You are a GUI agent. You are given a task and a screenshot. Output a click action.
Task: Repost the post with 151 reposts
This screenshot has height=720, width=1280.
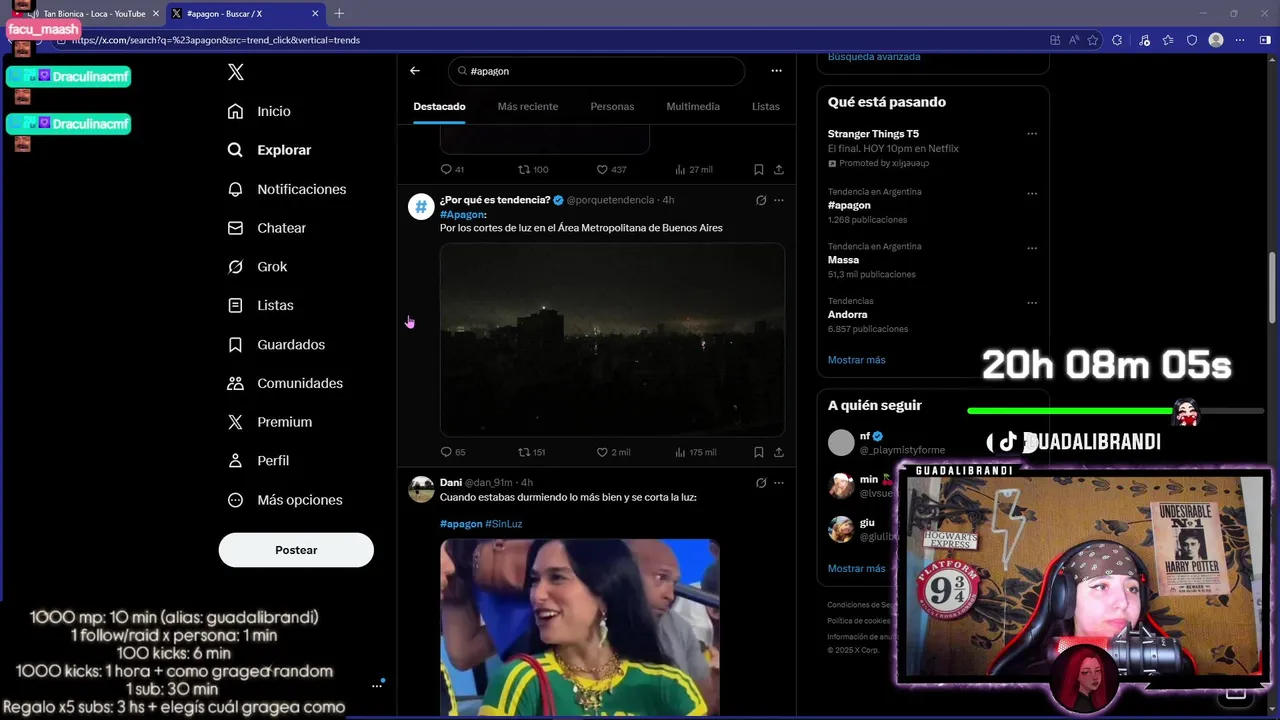click(x=532, y=452)
